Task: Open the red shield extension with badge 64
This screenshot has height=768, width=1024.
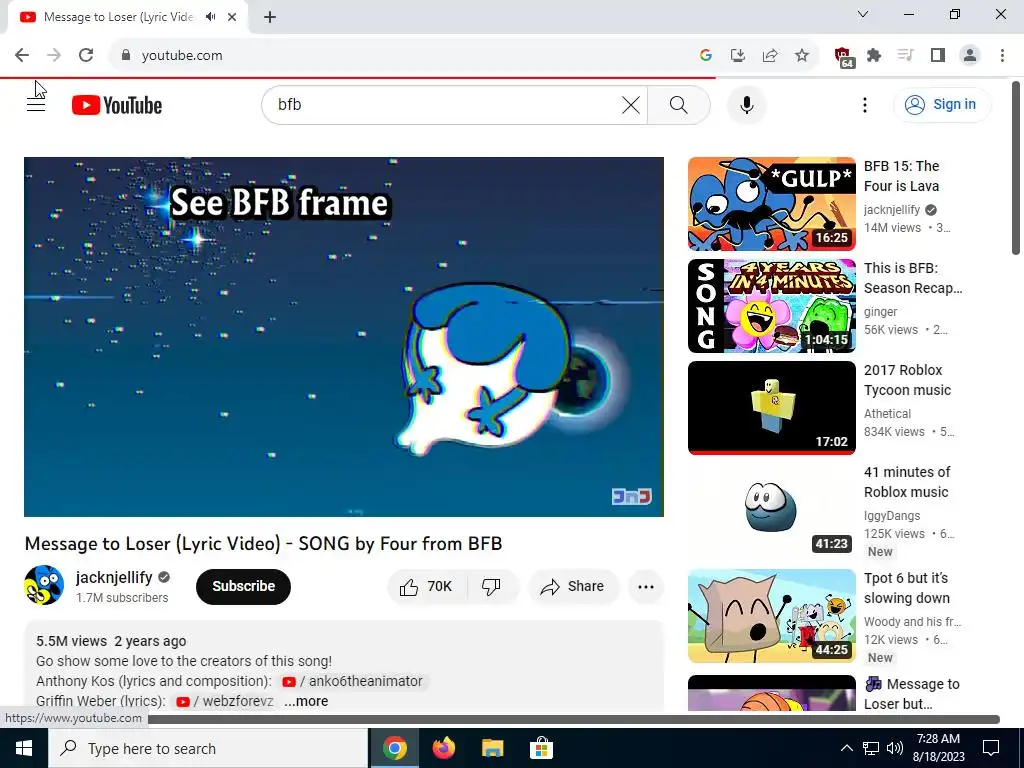Action: tap(843, 57)
